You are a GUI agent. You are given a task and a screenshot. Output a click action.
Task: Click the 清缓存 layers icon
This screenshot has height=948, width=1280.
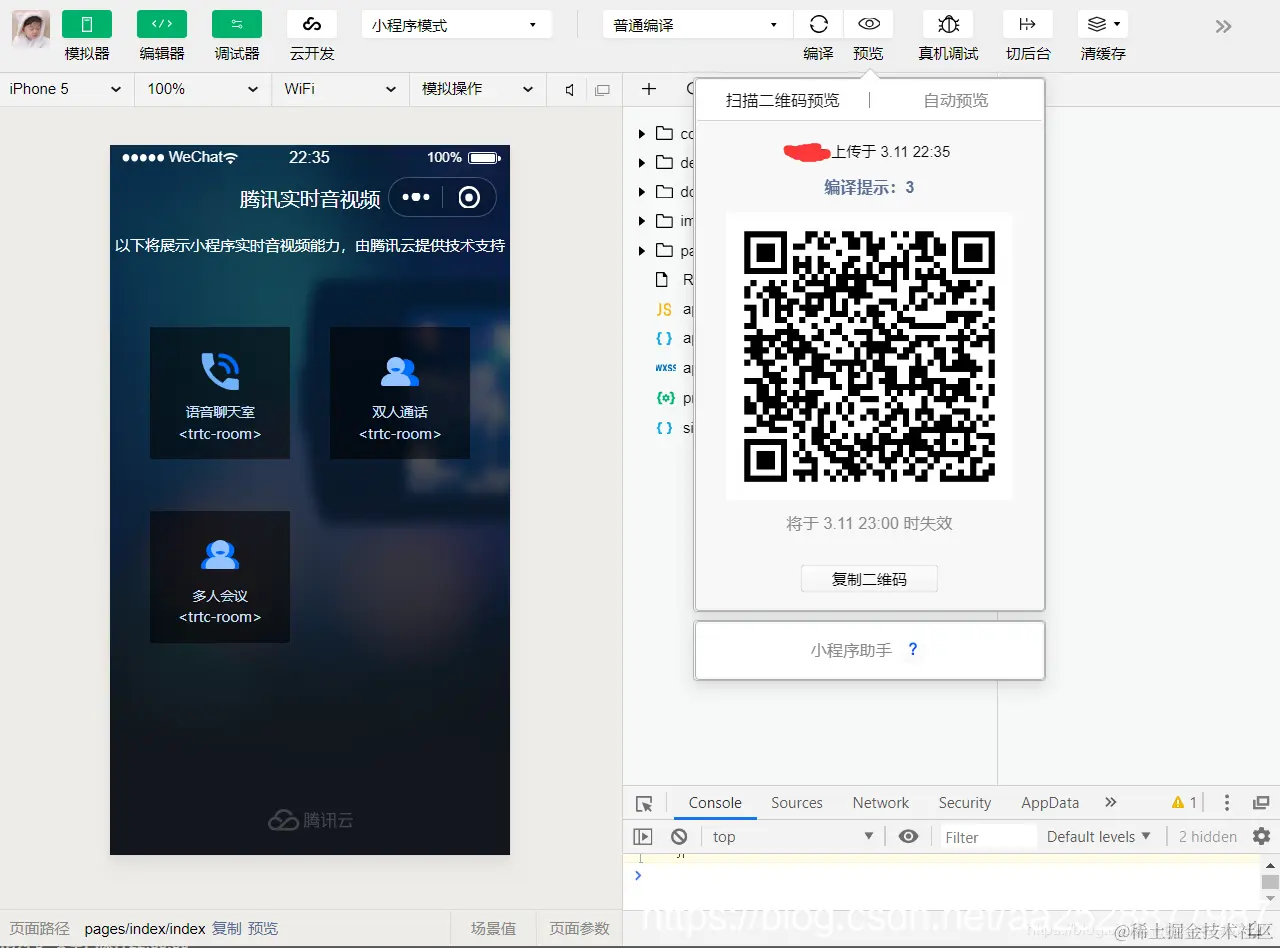coord(1103,24)
